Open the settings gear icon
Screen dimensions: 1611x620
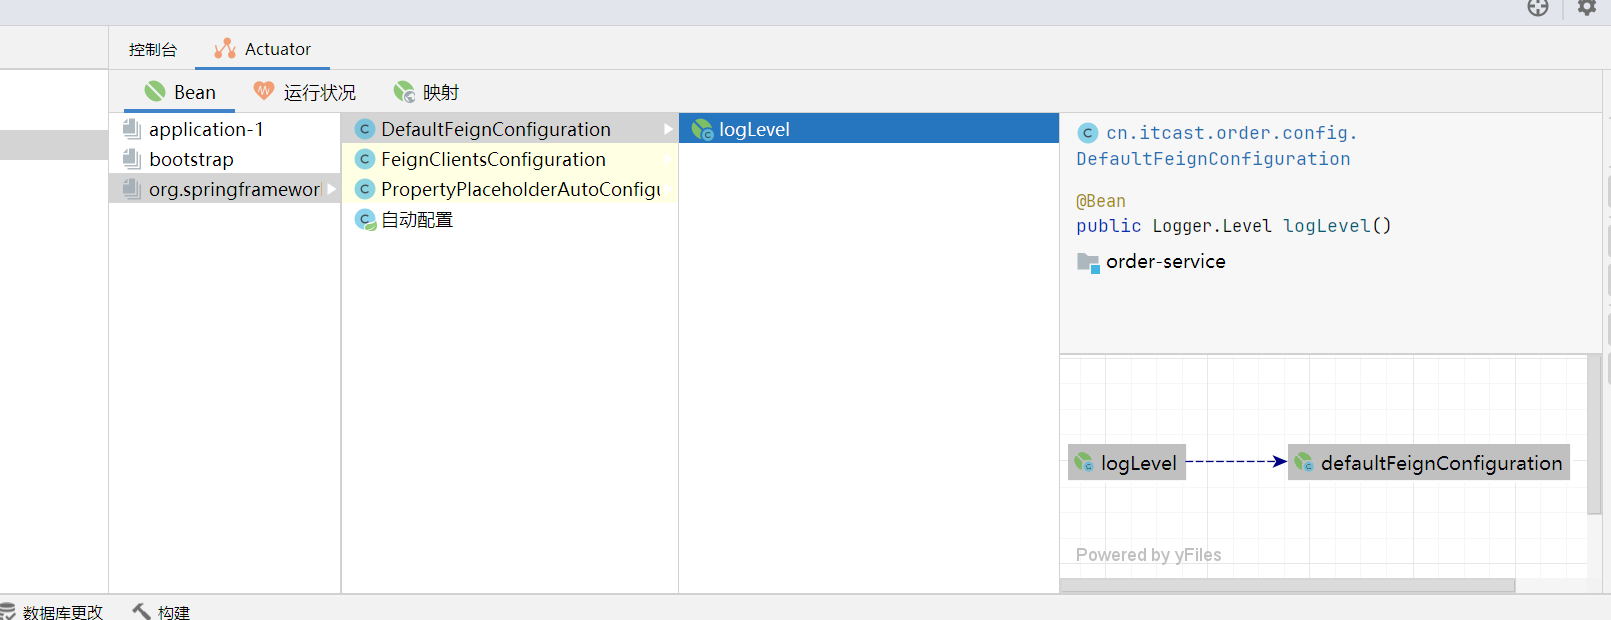click(1587, 8)
